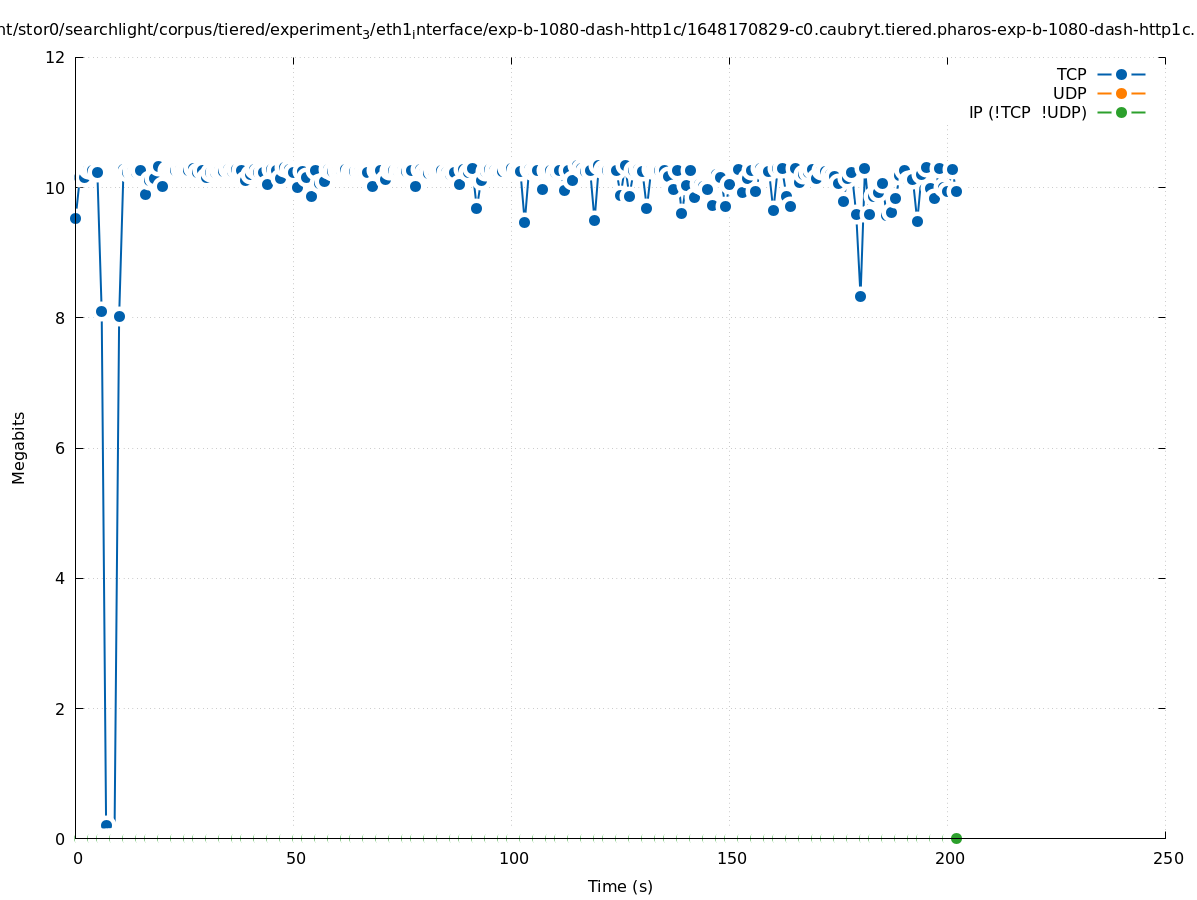Click the Time (s) x-axis label
1197x900 pixels.
[620, 886]
